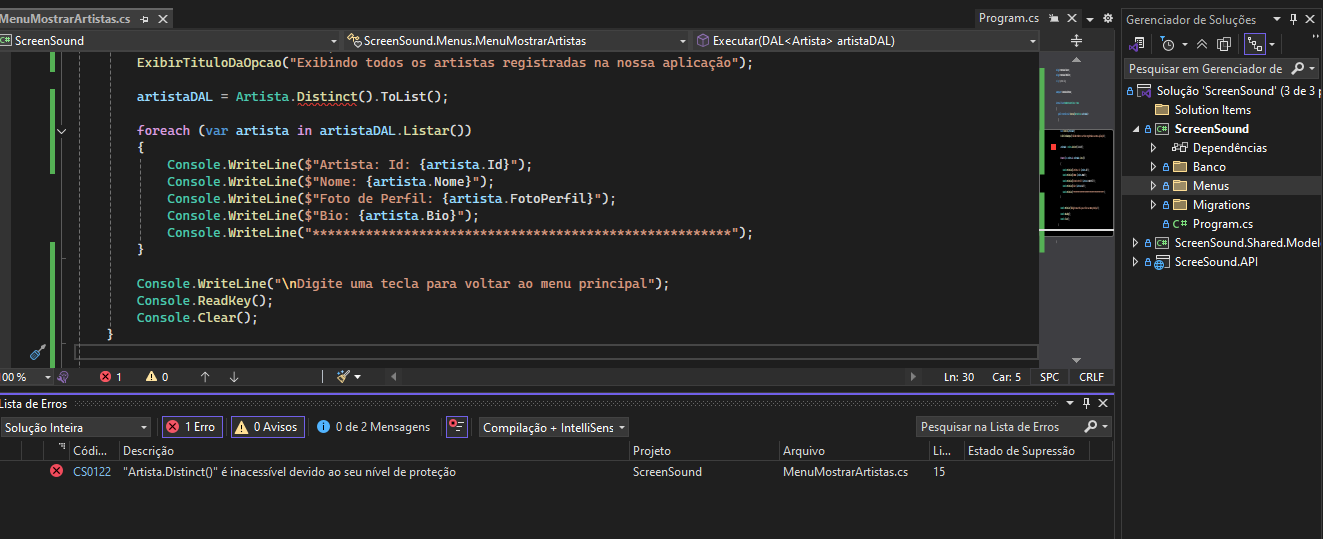Image resolution: width=1323 pixels, height=539 pixels.
Task: Select the Artista.Distinct() error description row
Action: pos(290,472)
